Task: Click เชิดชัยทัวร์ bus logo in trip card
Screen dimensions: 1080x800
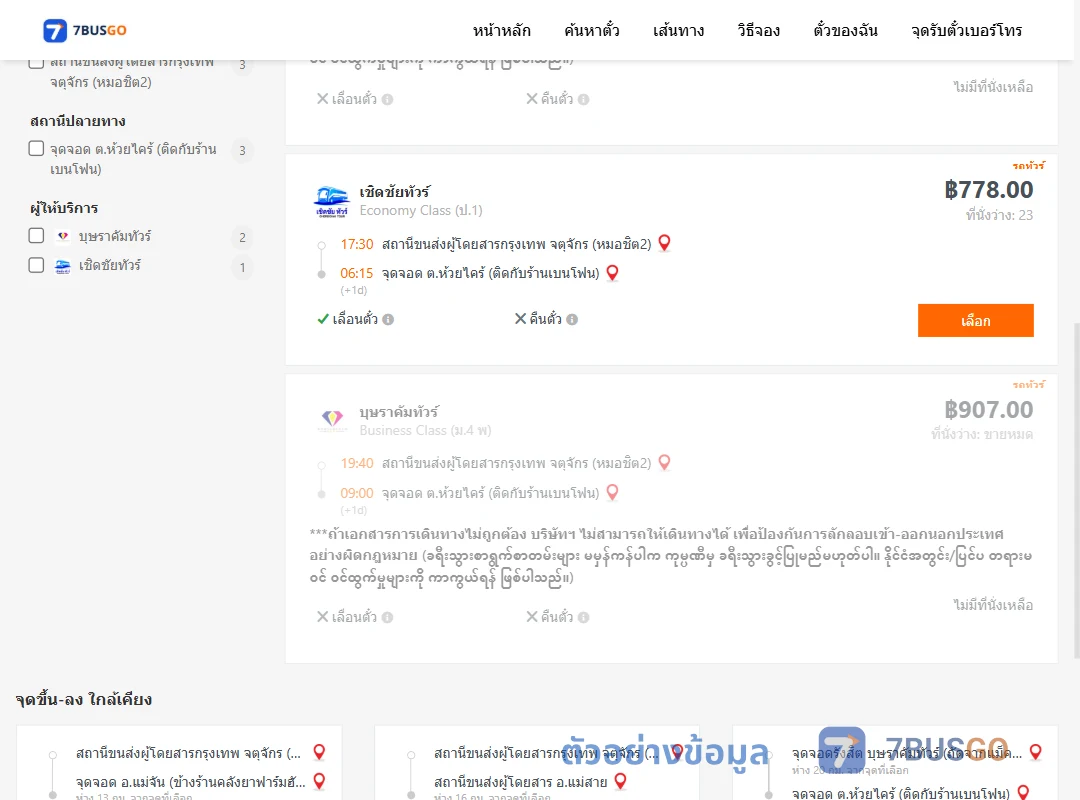Action: [331, 201]
